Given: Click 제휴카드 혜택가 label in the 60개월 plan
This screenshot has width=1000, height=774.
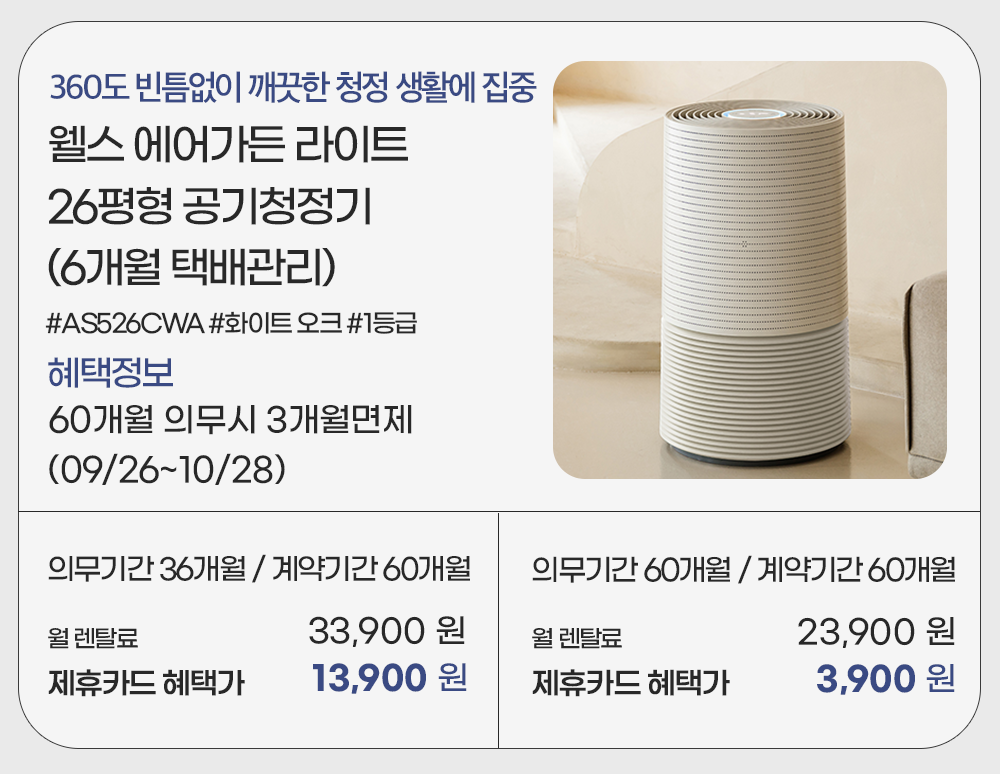Looking at the screenshot, I should pyautogui.click(x=630, y=685).
